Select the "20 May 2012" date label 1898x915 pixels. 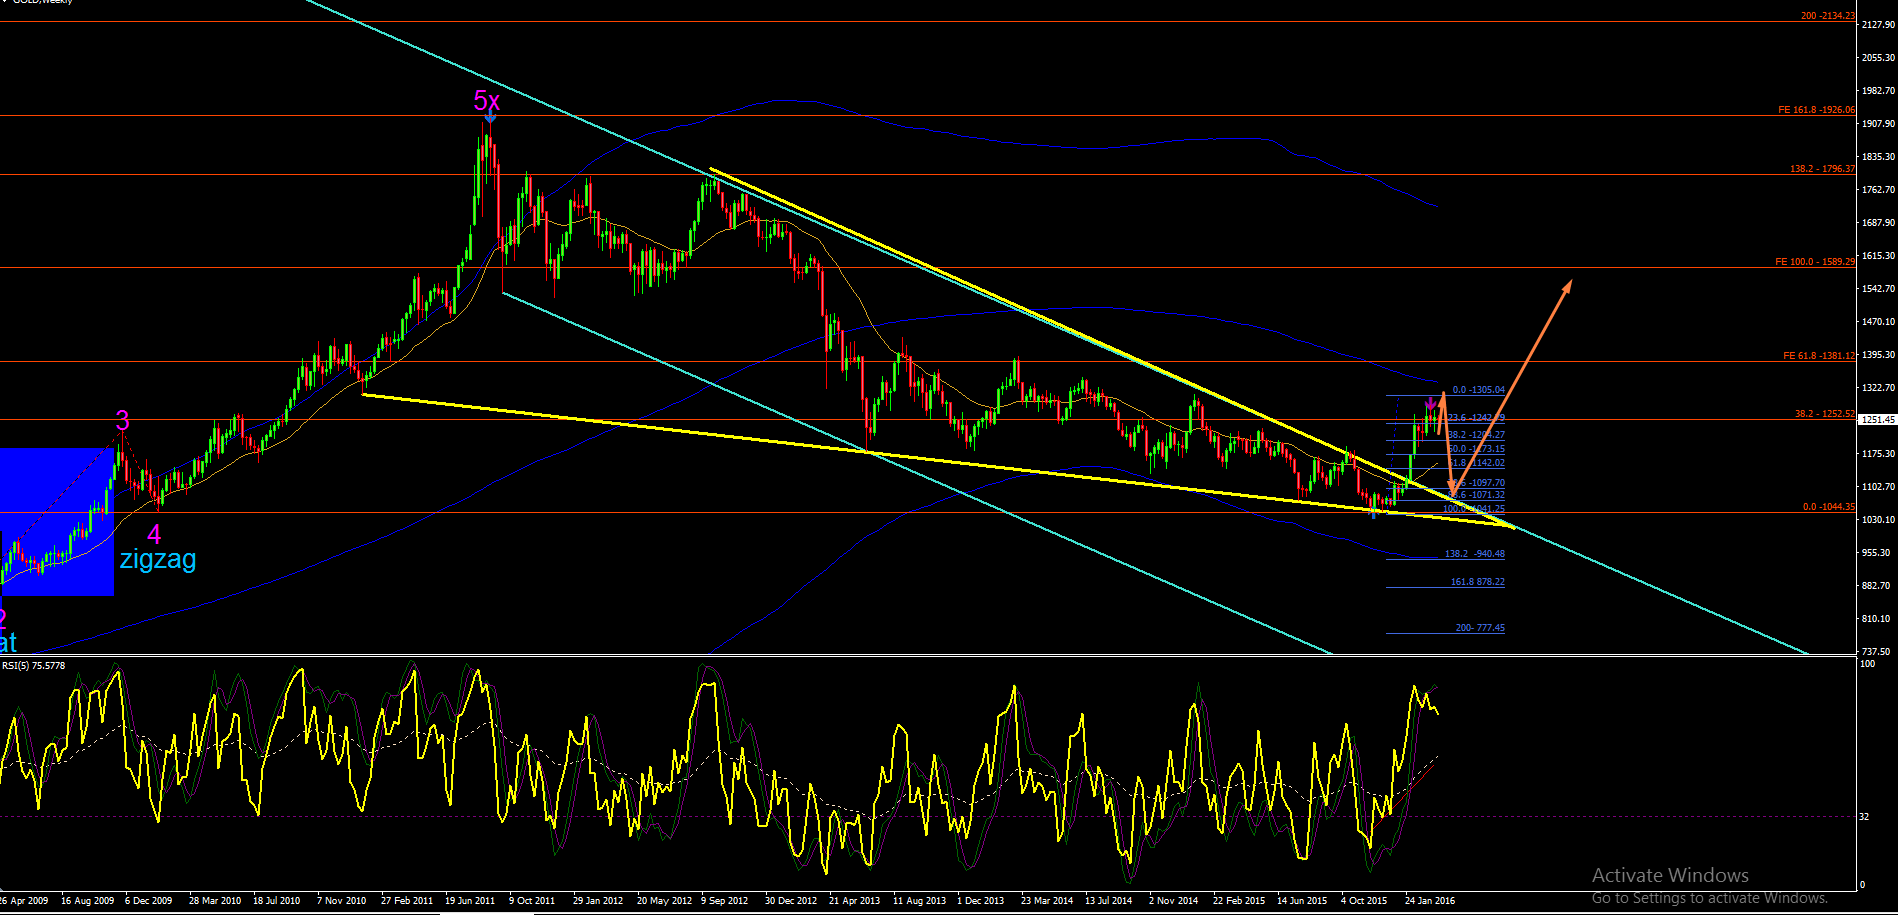(664, 901)
